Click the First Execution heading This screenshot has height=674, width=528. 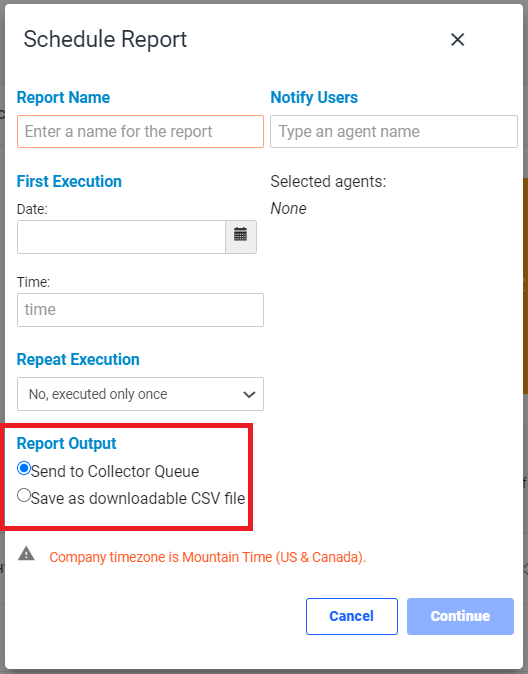[x=69, y=181]
